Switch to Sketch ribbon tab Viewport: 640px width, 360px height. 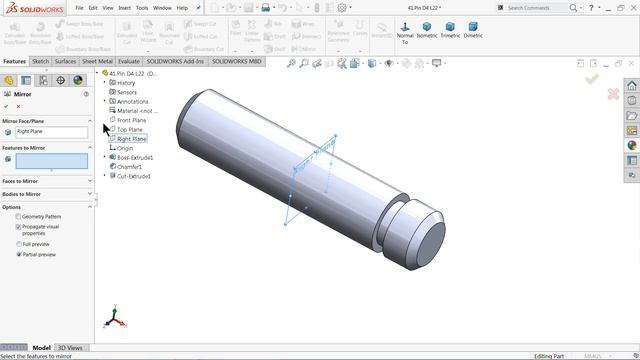[x=40, y=61]
